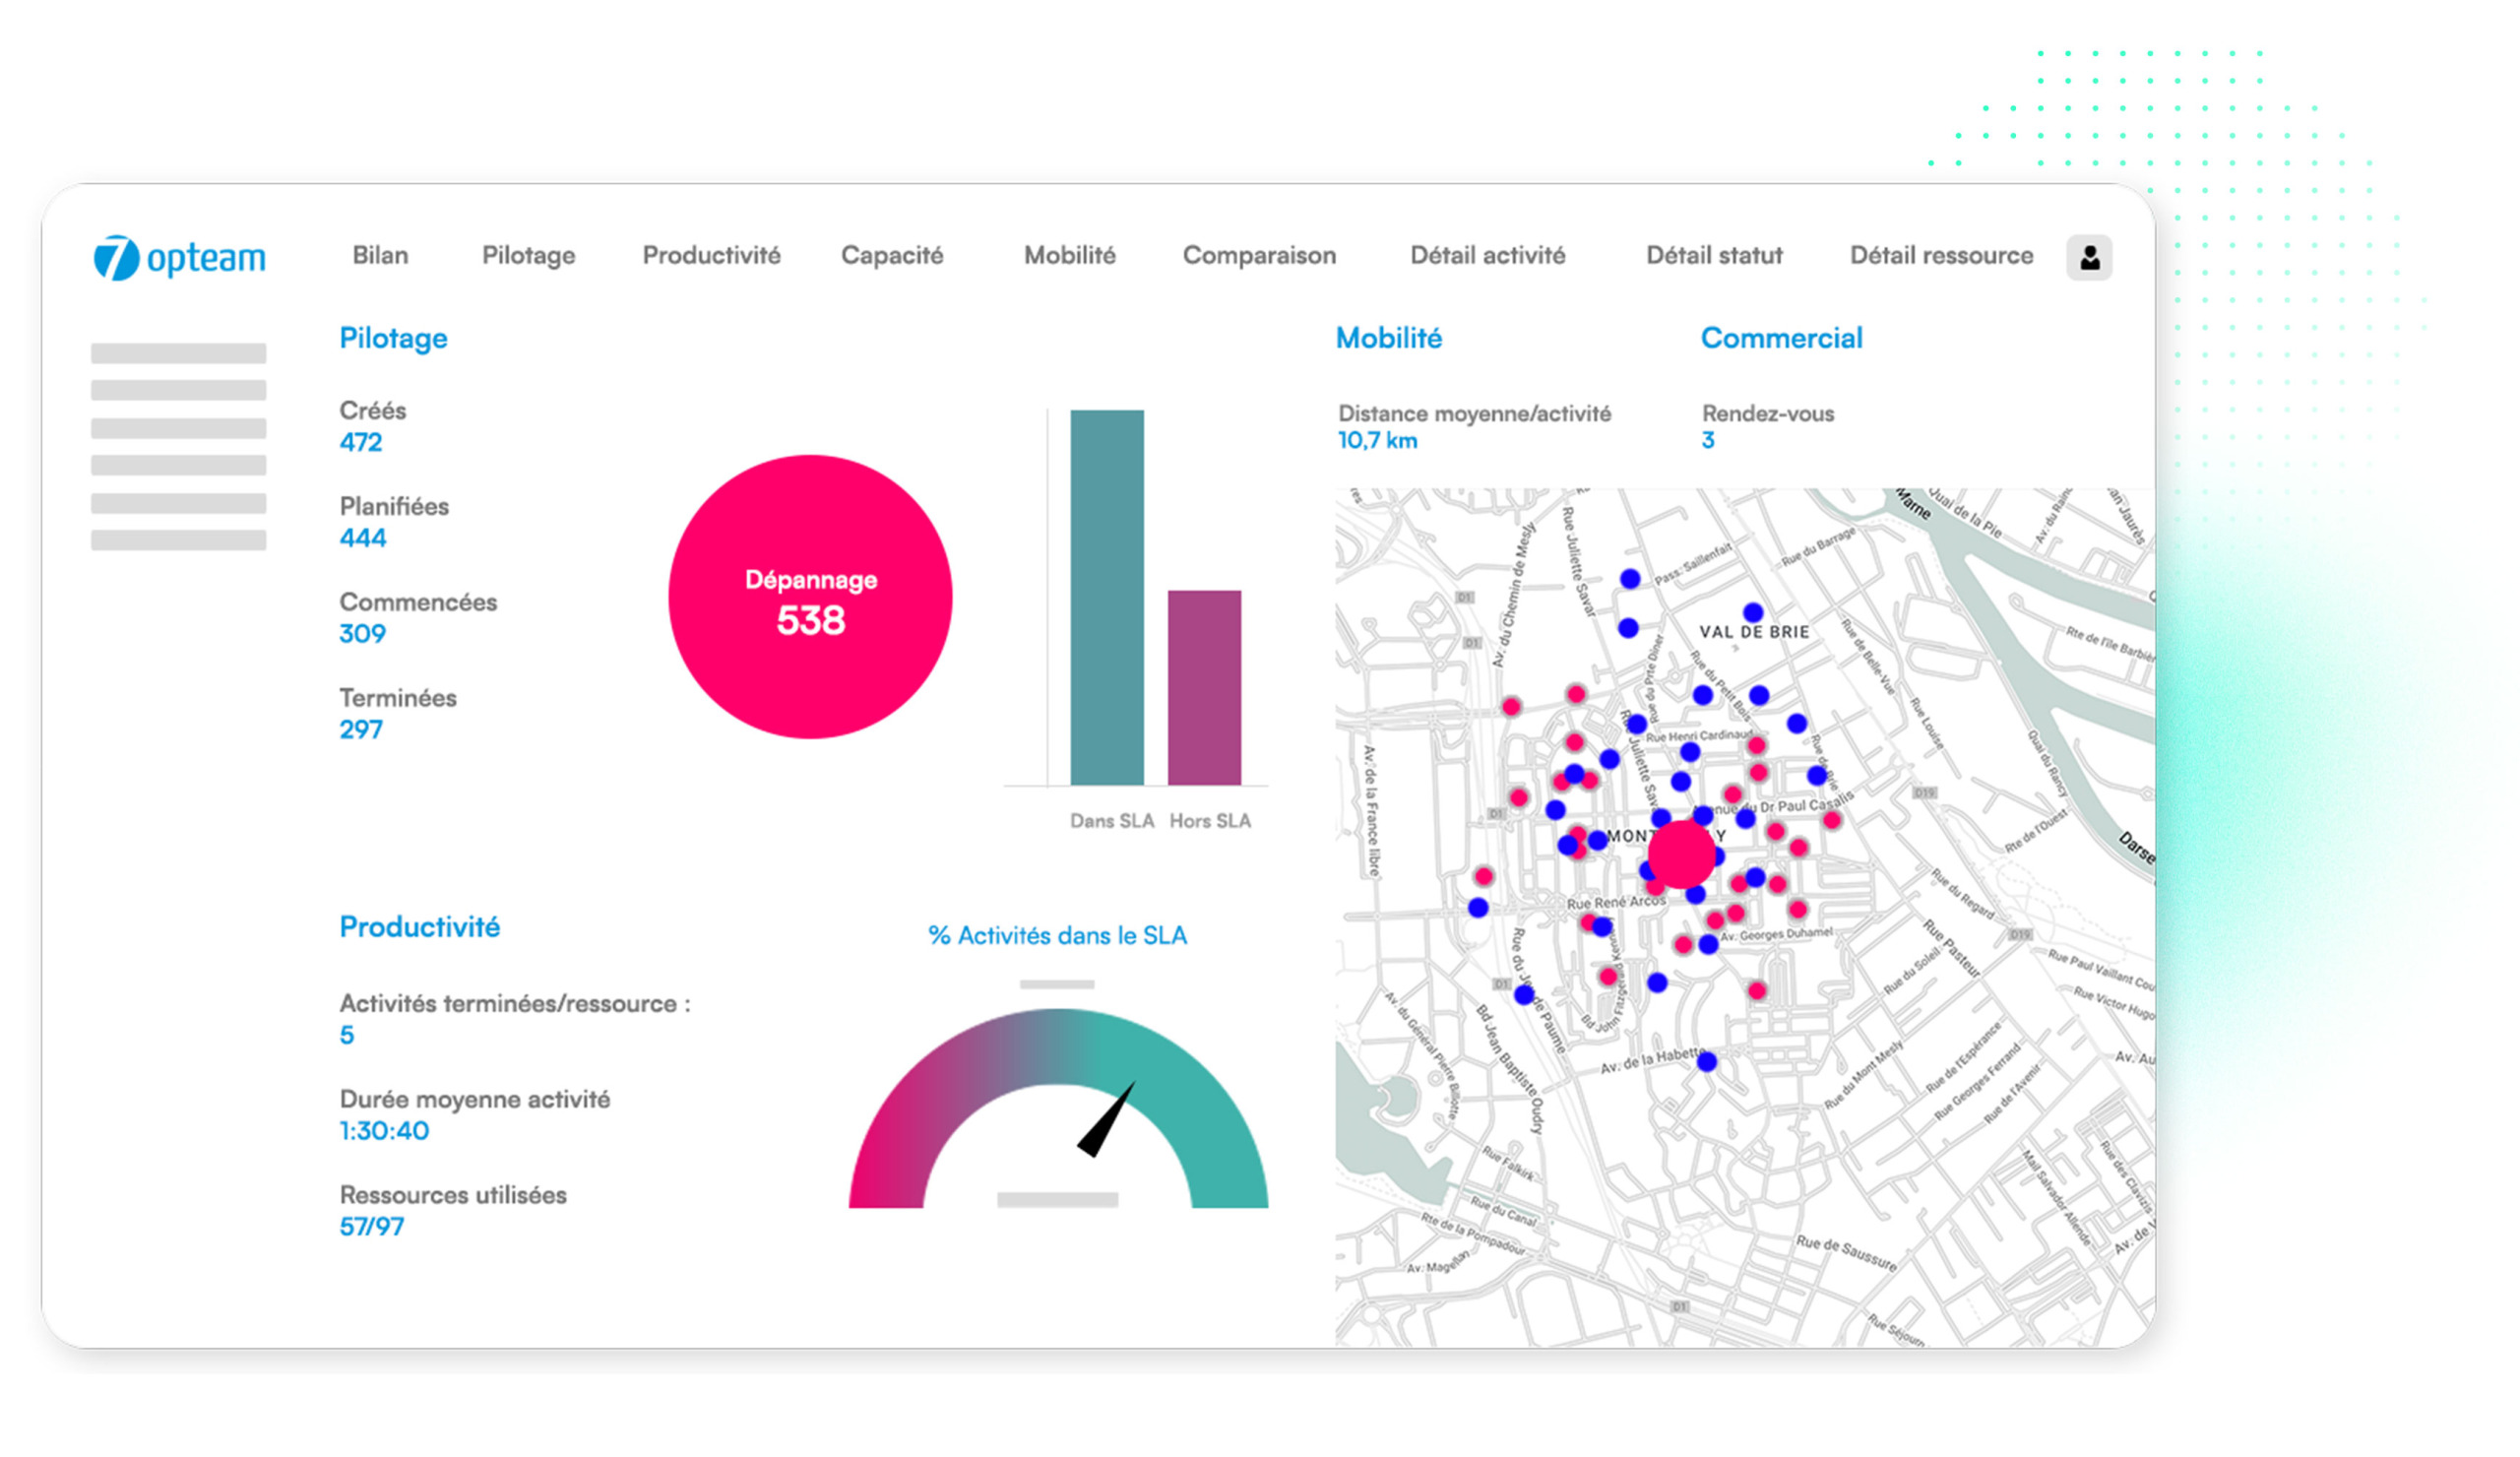This screenshot has width=2520, height=1457.
Task: Open the Mobilité navigation tab
Action: tap(1069, 256)
